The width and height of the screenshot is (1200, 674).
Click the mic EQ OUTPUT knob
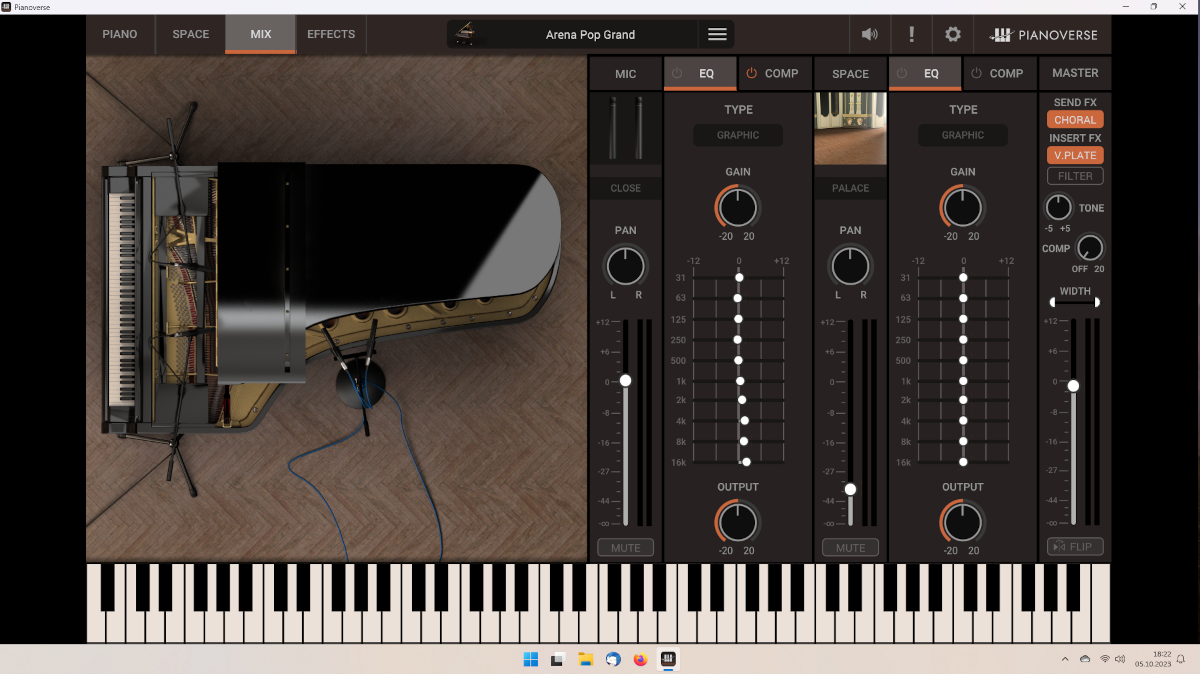click(x=738, y=522)
